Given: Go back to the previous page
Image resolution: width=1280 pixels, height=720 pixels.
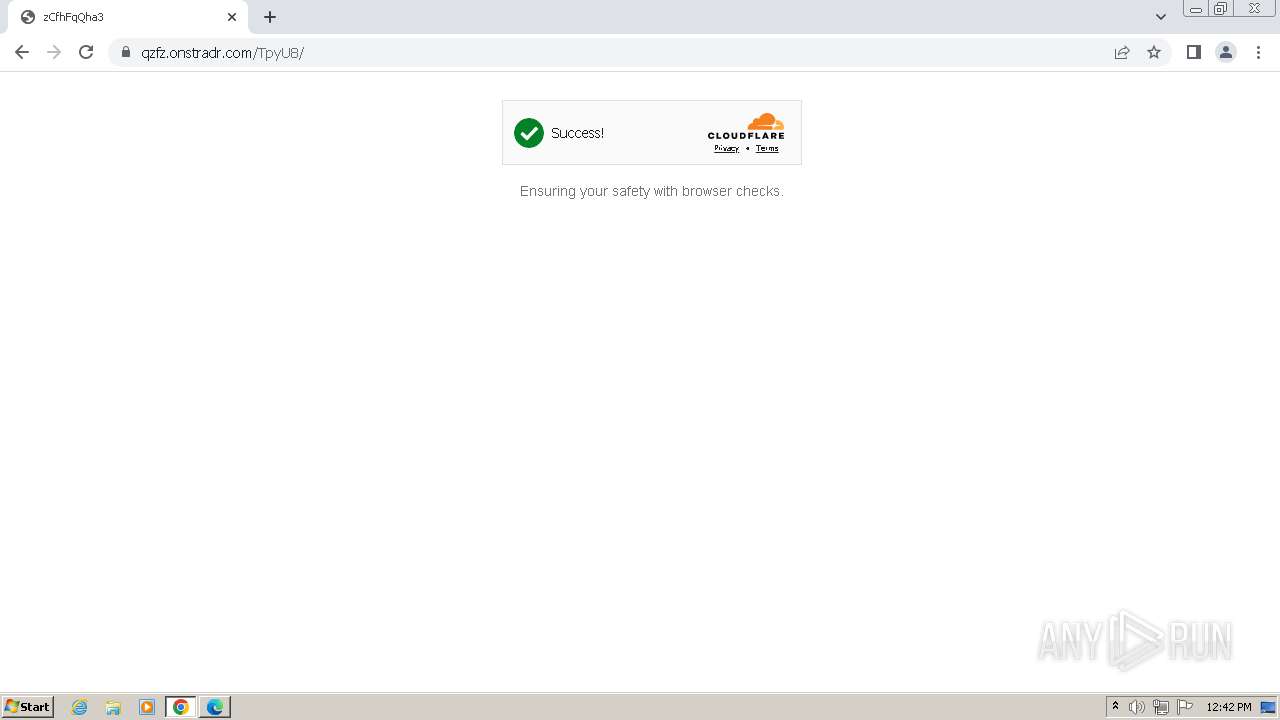Looking at the screenshot, I should 22,52.
